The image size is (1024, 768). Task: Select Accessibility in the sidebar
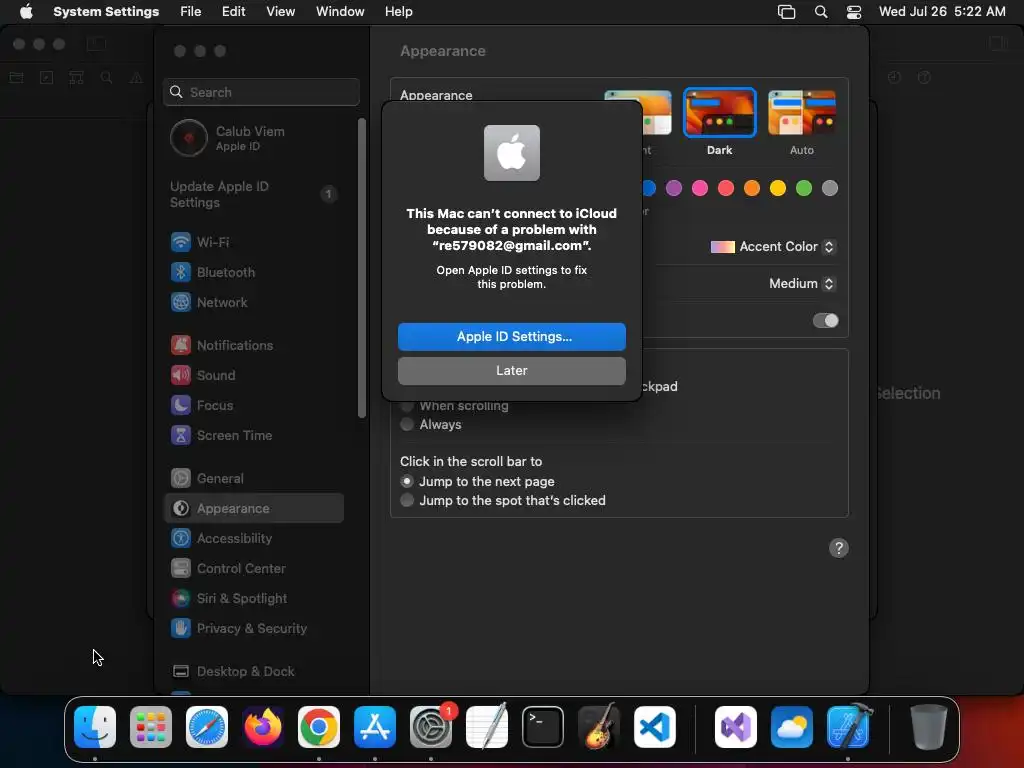221,538
